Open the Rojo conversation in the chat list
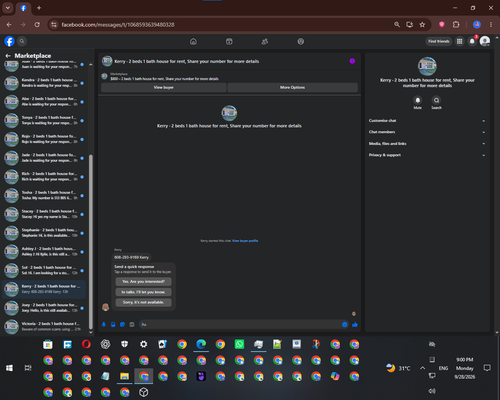 coord(44,139)
